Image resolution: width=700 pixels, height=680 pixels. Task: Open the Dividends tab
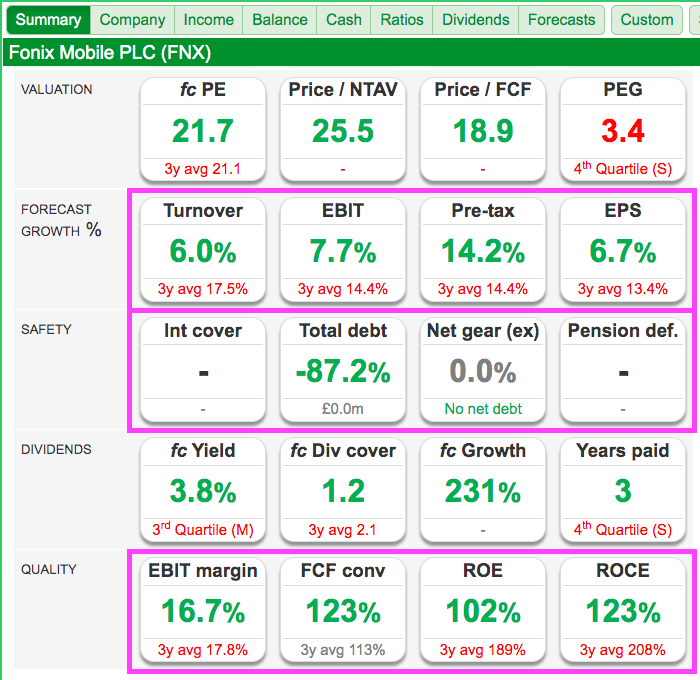[x=475, y=20]
